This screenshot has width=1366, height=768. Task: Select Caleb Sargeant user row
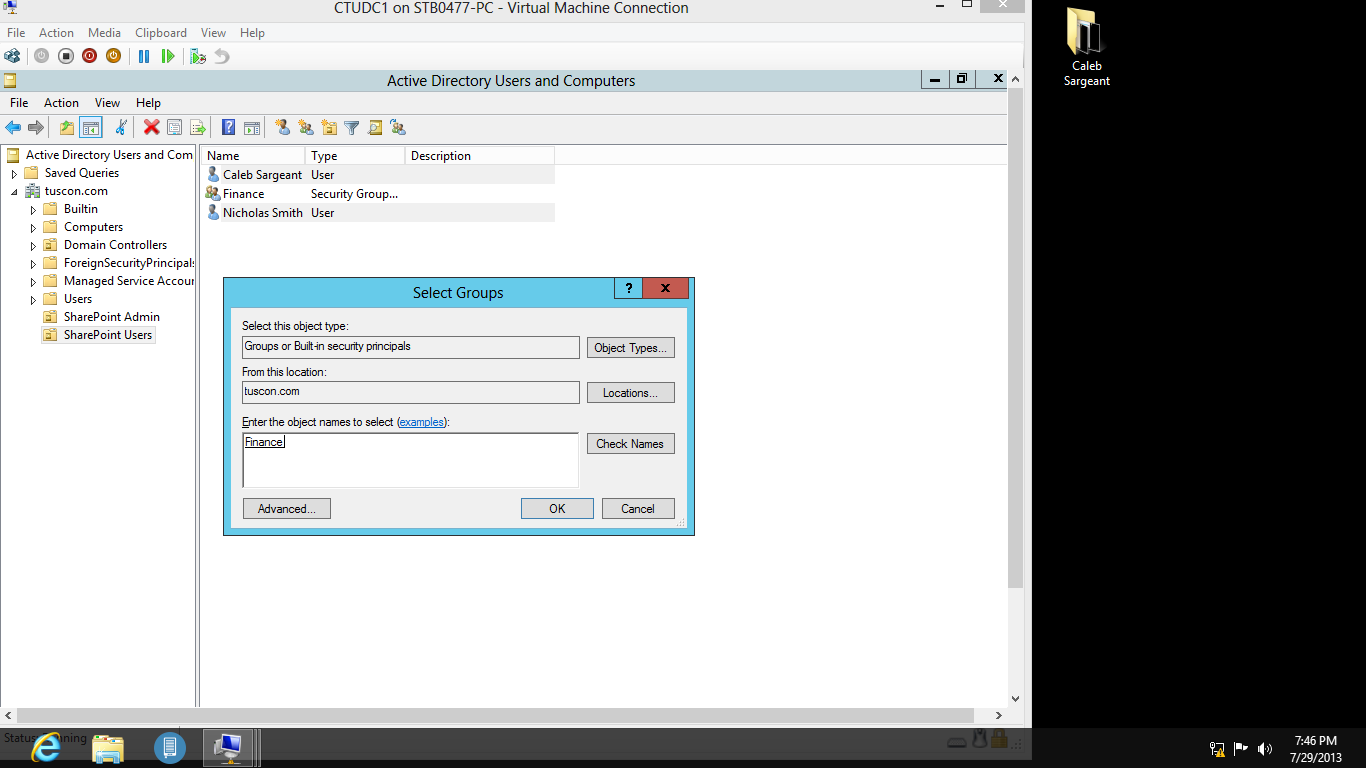click(379, 175)
